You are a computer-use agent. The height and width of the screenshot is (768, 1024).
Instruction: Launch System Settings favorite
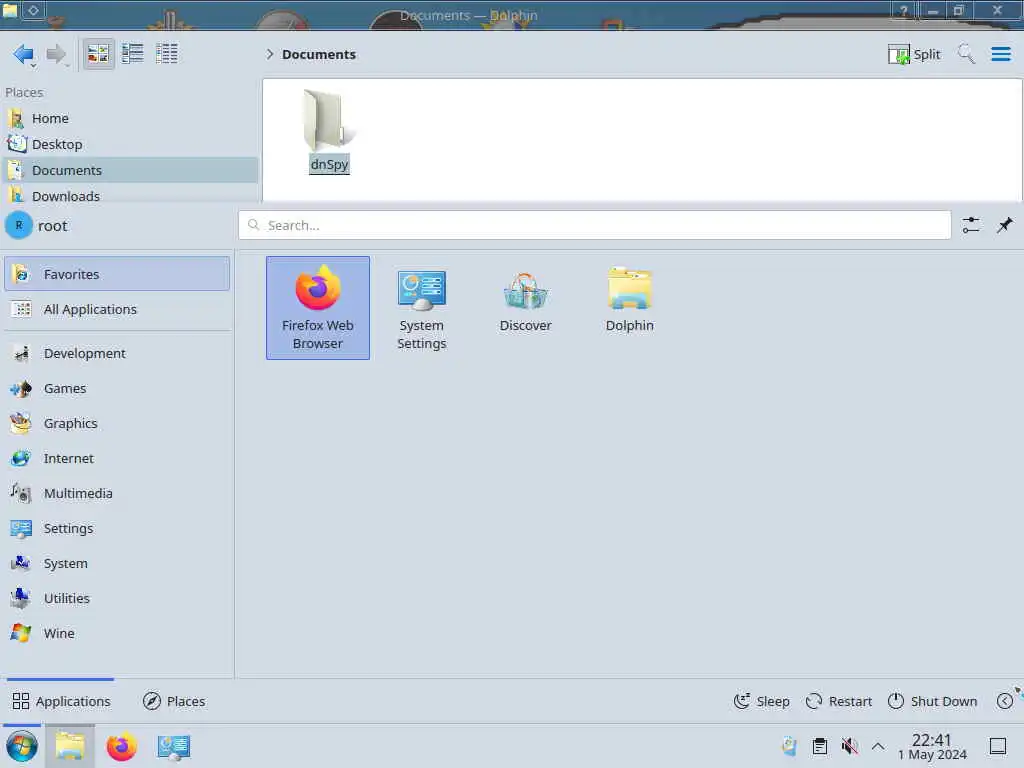point(422,308)
